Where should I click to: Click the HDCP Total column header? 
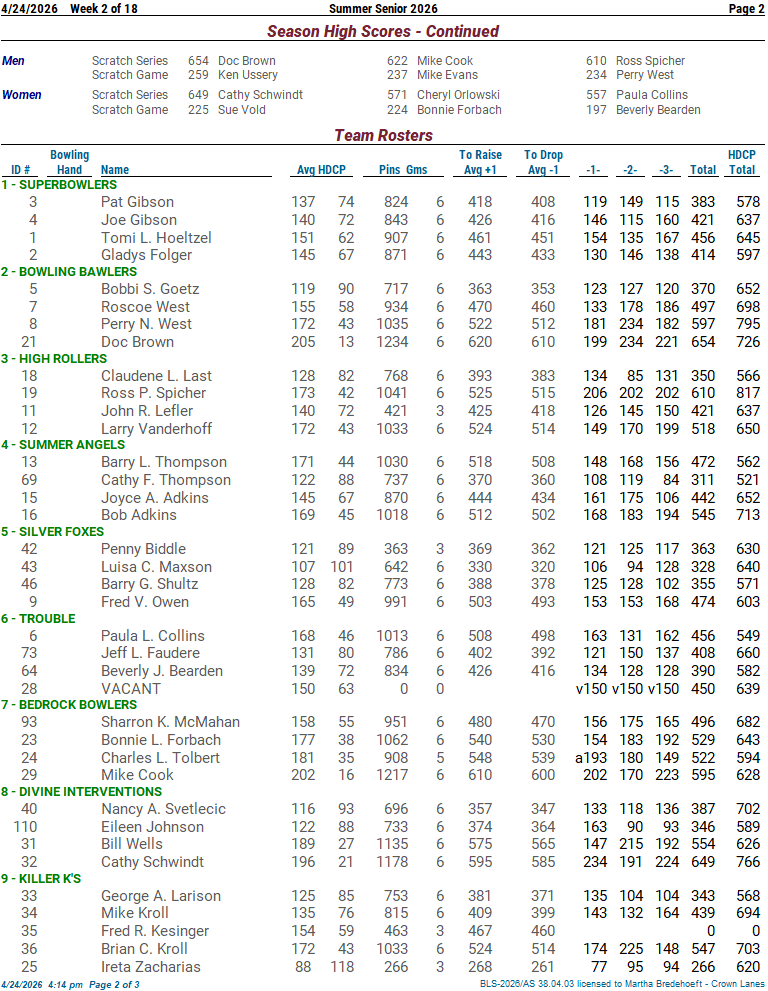point(742,162)
